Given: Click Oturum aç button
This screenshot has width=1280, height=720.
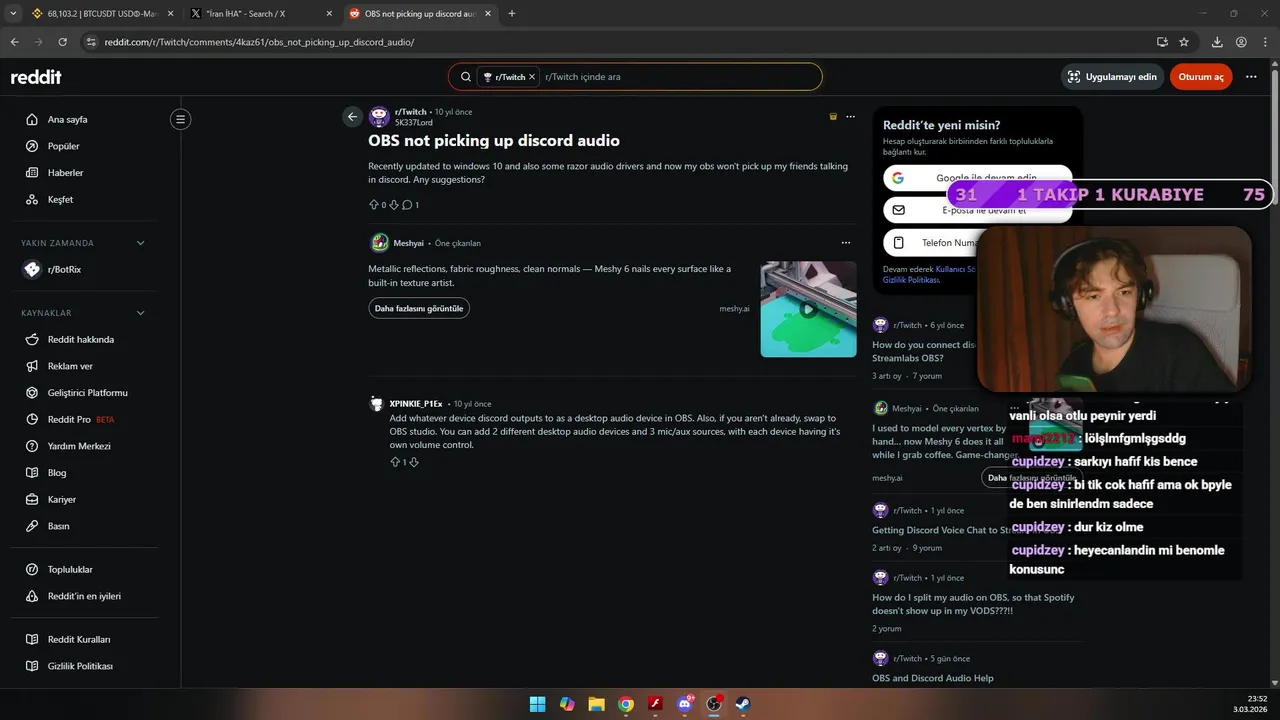Looking at the screenshot, I should tap(1201, 77).
